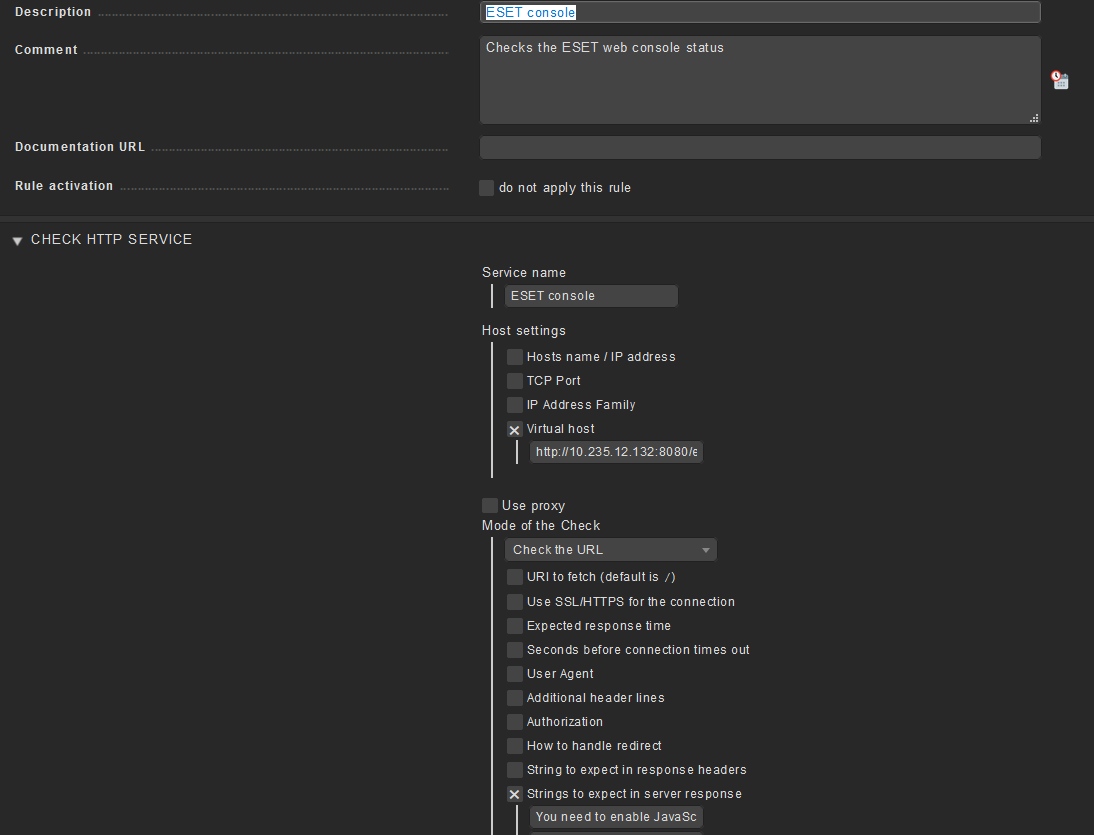Click the clock icon beside Comment field
The width and height of the screenshot is (1094, 835).
(x=1060, y=80)
